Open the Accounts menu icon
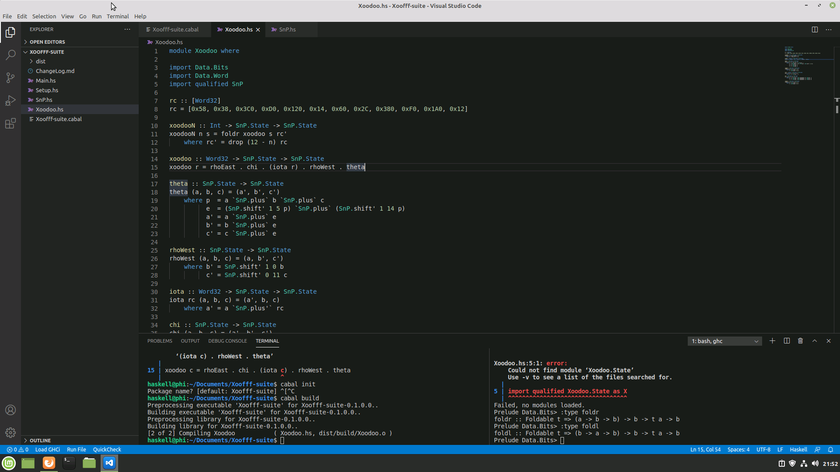 (10, 410)
